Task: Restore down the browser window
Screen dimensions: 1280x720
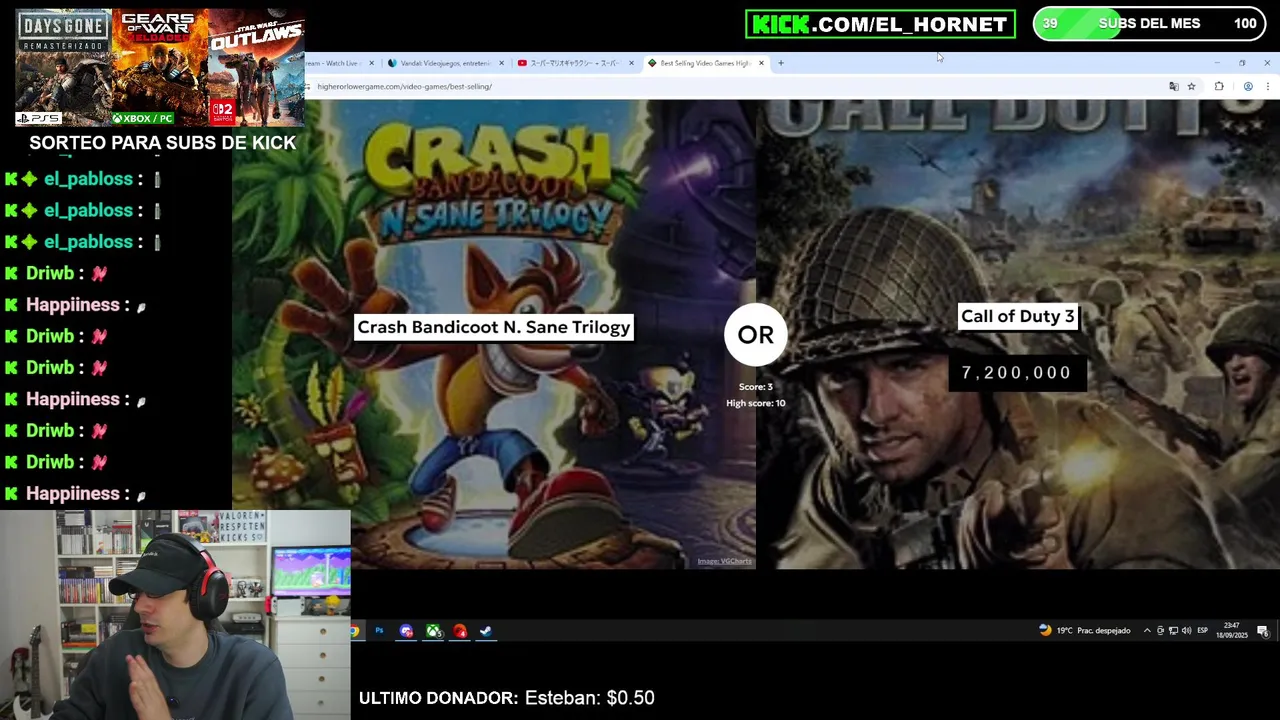Action: [x=1242, y=63]
